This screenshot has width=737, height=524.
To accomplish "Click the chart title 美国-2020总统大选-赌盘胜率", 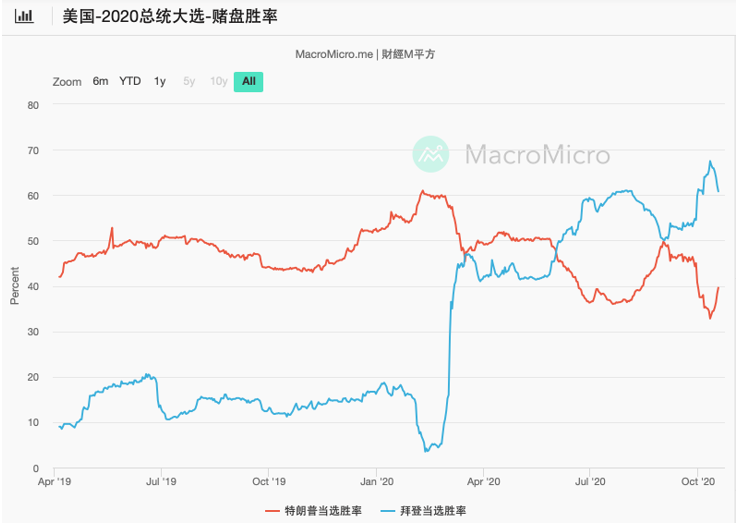I will click(170, 16).
